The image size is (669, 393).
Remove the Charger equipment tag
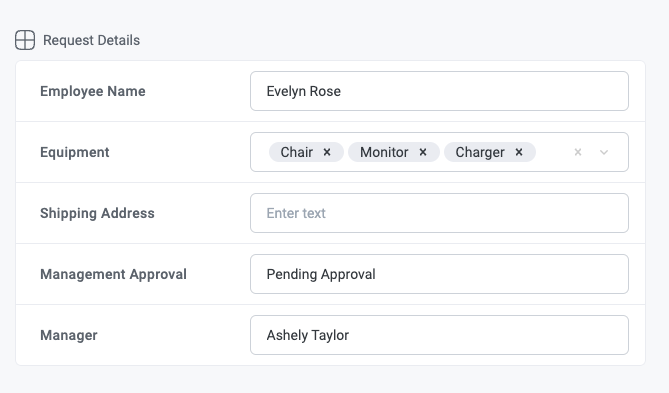pyautogui.click(x=519, y=152)
